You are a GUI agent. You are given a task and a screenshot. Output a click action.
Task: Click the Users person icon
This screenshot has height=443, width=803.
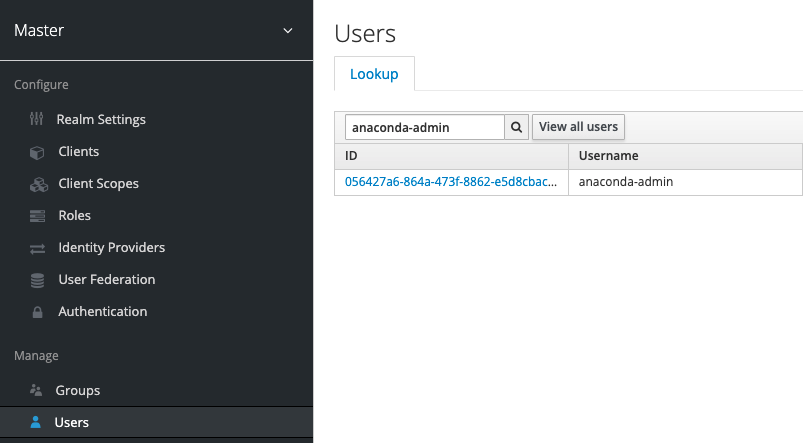35,422
